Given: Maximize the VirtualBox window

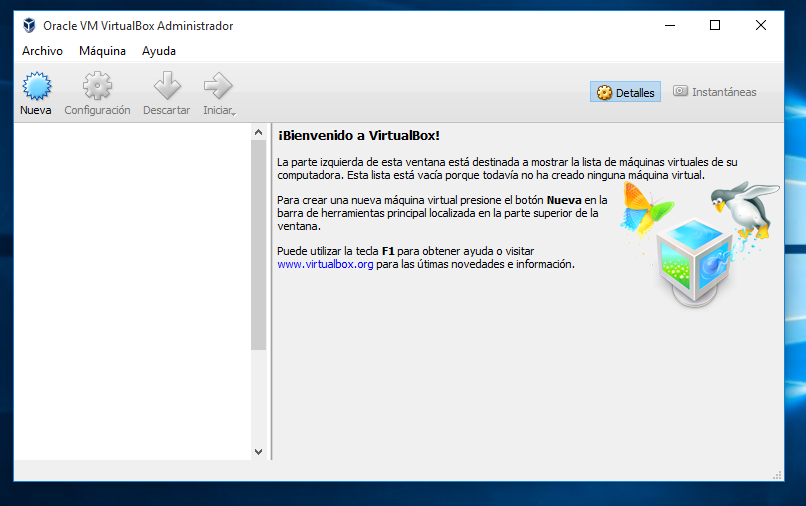Looking at the screenshot, I should tap(715, 25).
